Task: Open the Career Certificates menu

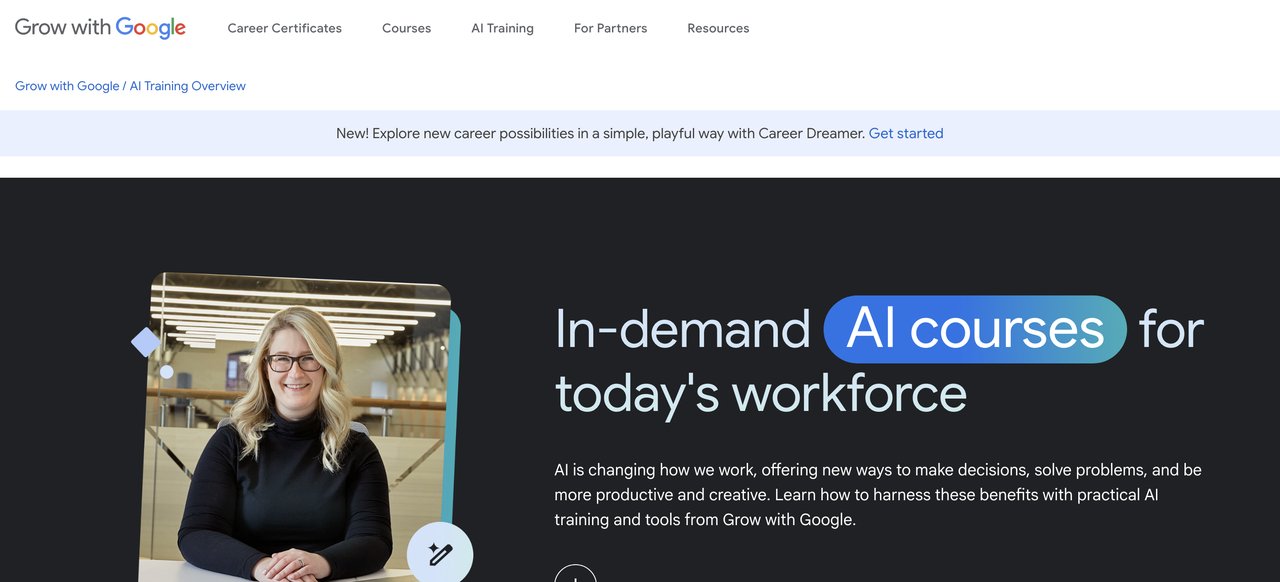Action: coord(284,28)
